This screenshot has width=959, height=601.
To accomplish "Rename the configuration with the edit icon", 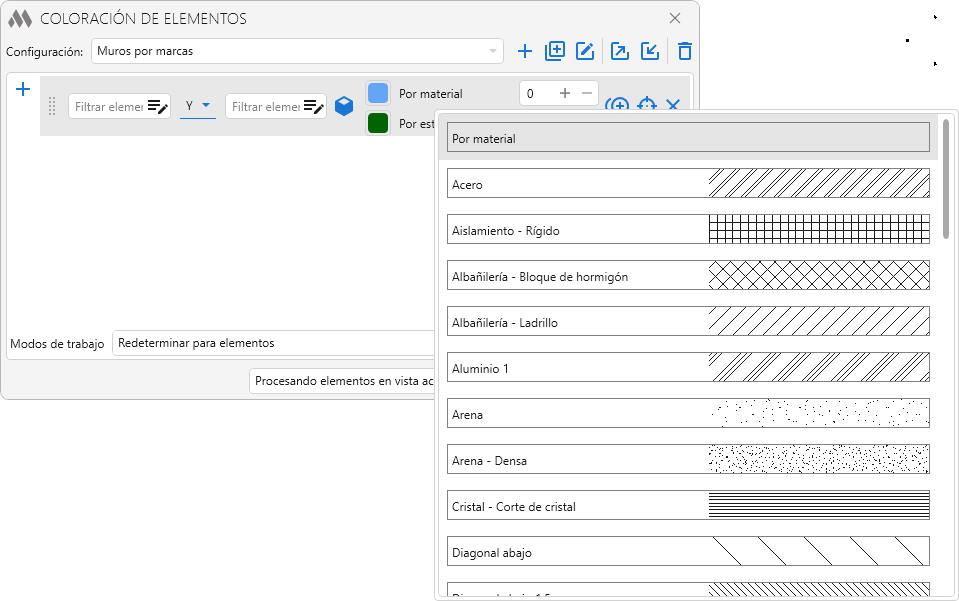I will [585, 51].
